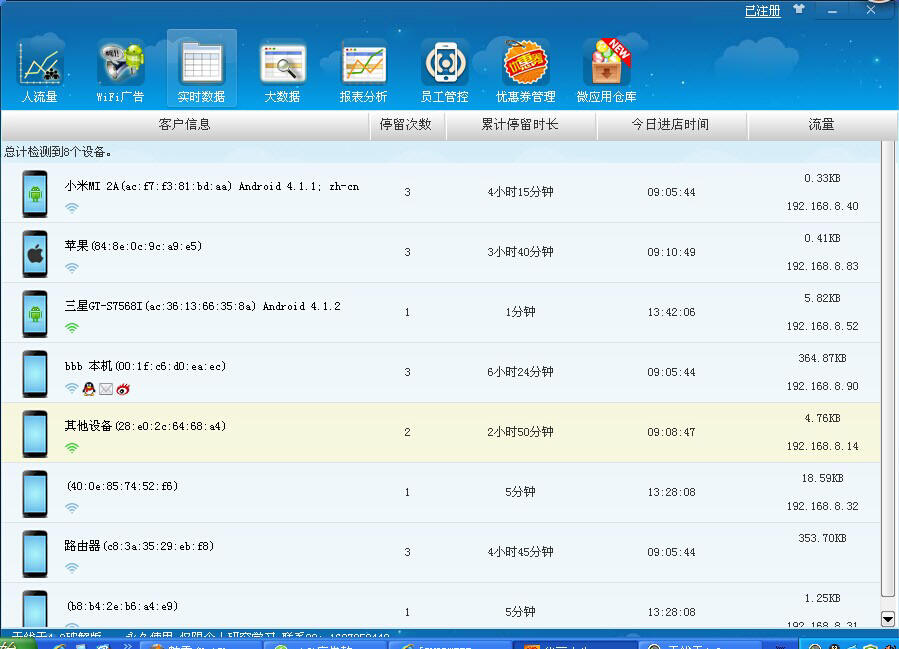Click the QQ penguin icon under bbb 本机
Screen dimensions: 899x649
pyautogui.click(x=89, y=389)
